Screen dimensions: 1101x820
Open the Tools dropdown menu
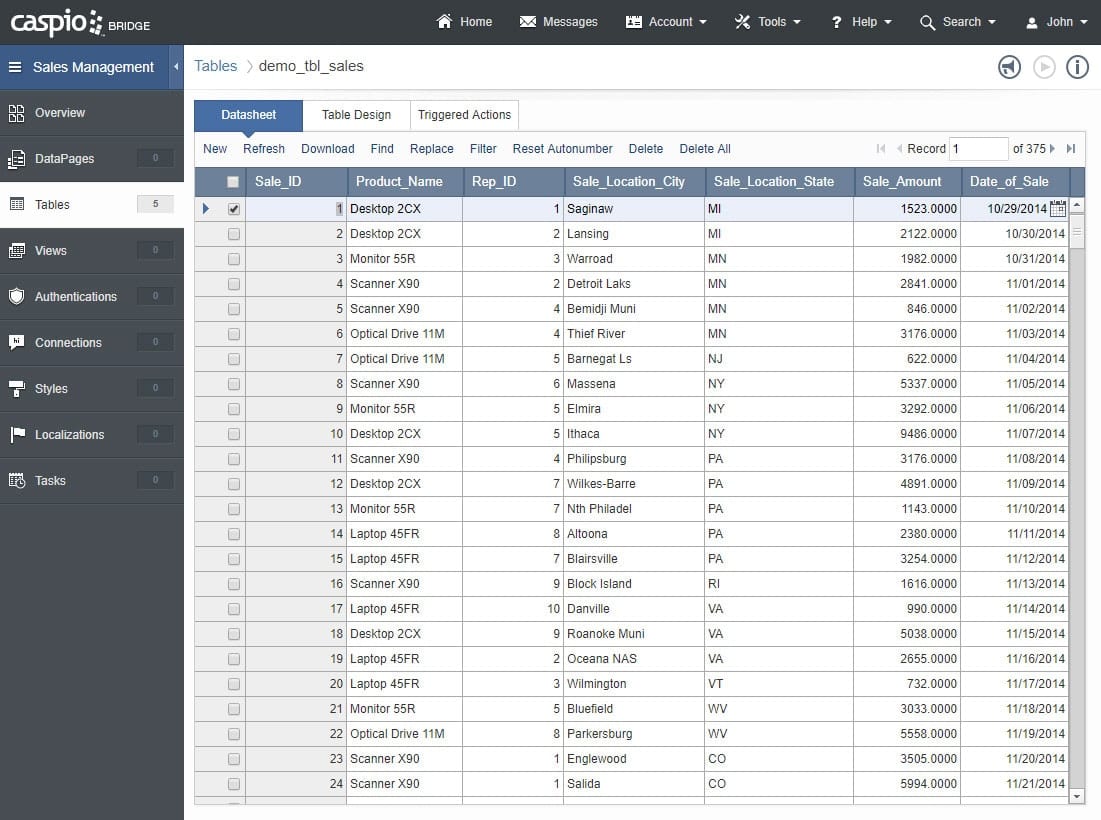click(x=768, y=22)
